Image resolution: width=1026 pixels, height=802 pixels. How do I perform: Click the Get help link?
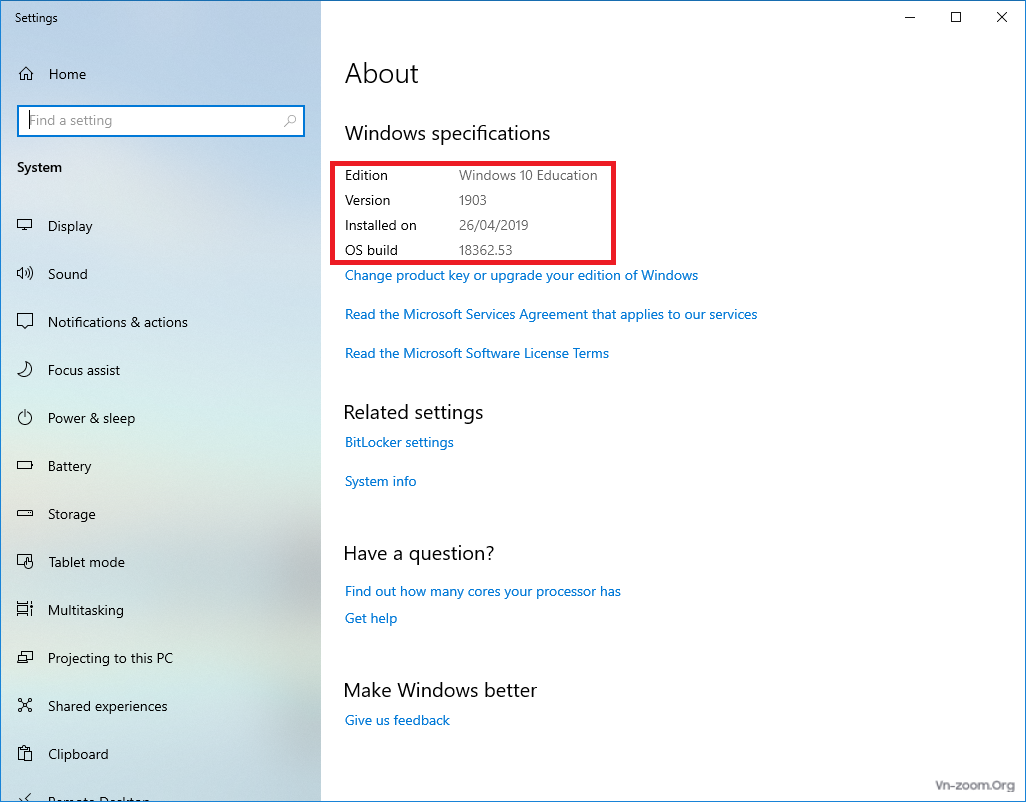370,618
